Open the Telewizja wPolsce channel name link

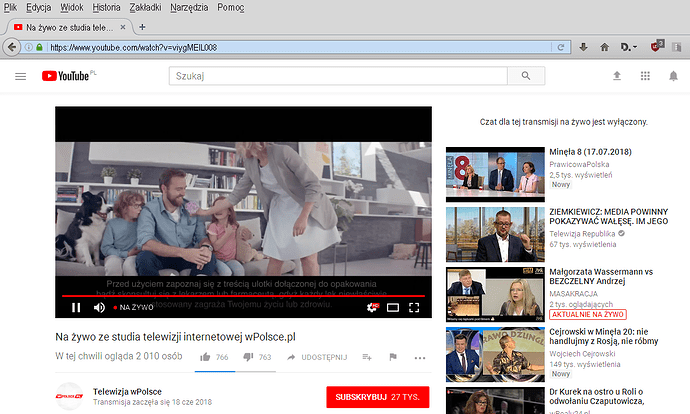127,392
